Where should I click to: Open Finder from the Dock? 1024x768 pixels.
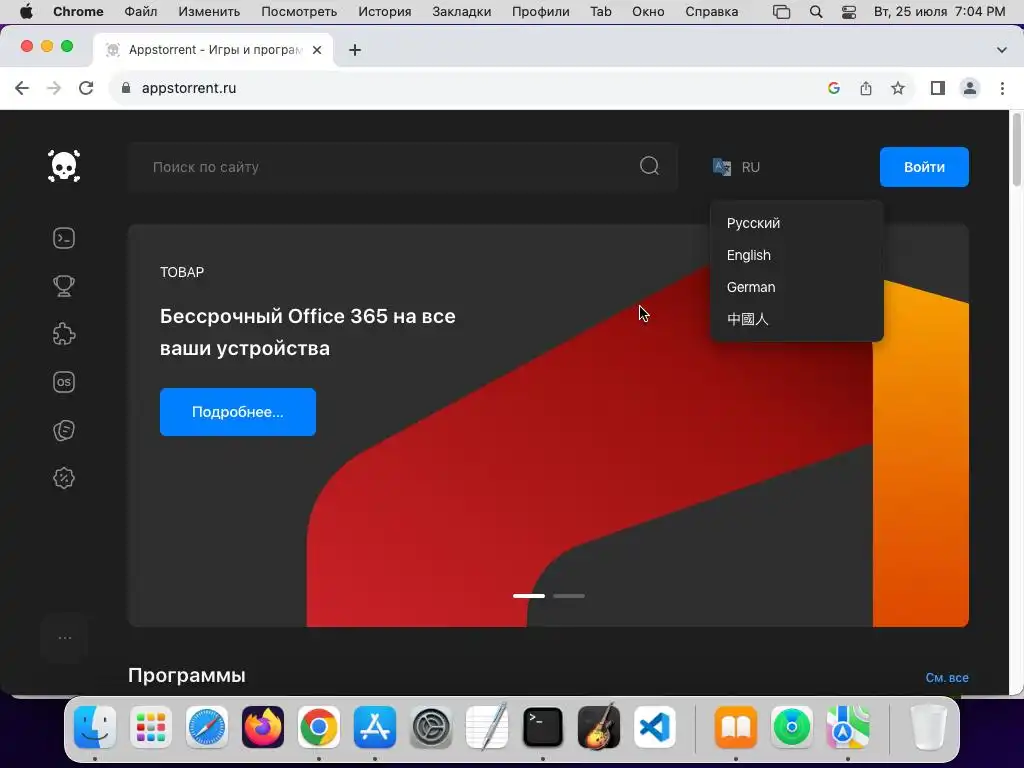[x=95, y=727]
